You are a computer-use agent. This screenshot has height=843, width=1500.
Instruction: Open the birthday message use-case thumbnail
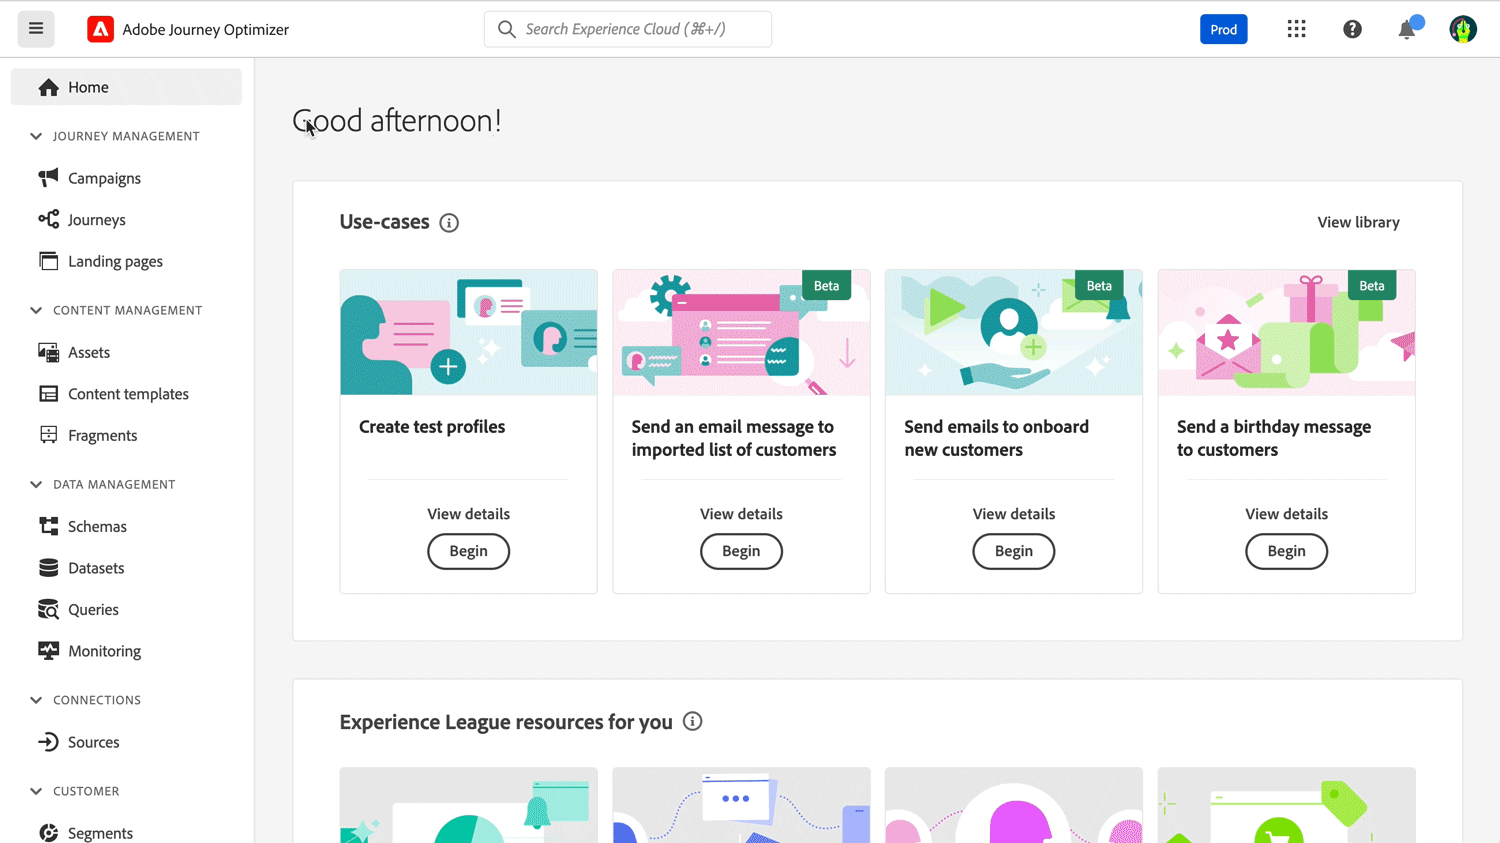(1286, 332)
